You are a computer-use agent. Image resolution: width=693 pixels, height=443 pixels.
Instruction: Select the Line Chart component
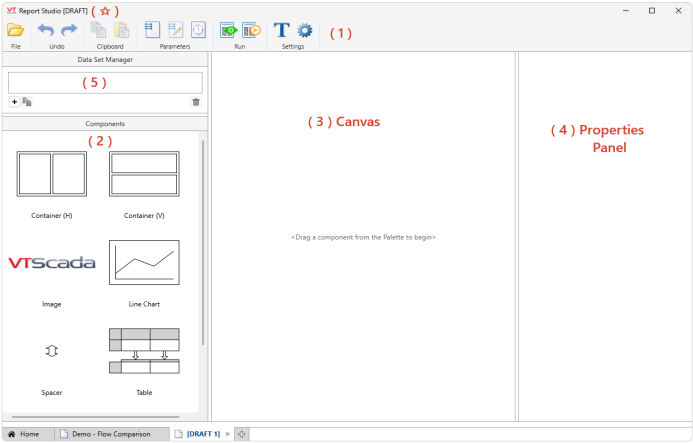(144, 263)
